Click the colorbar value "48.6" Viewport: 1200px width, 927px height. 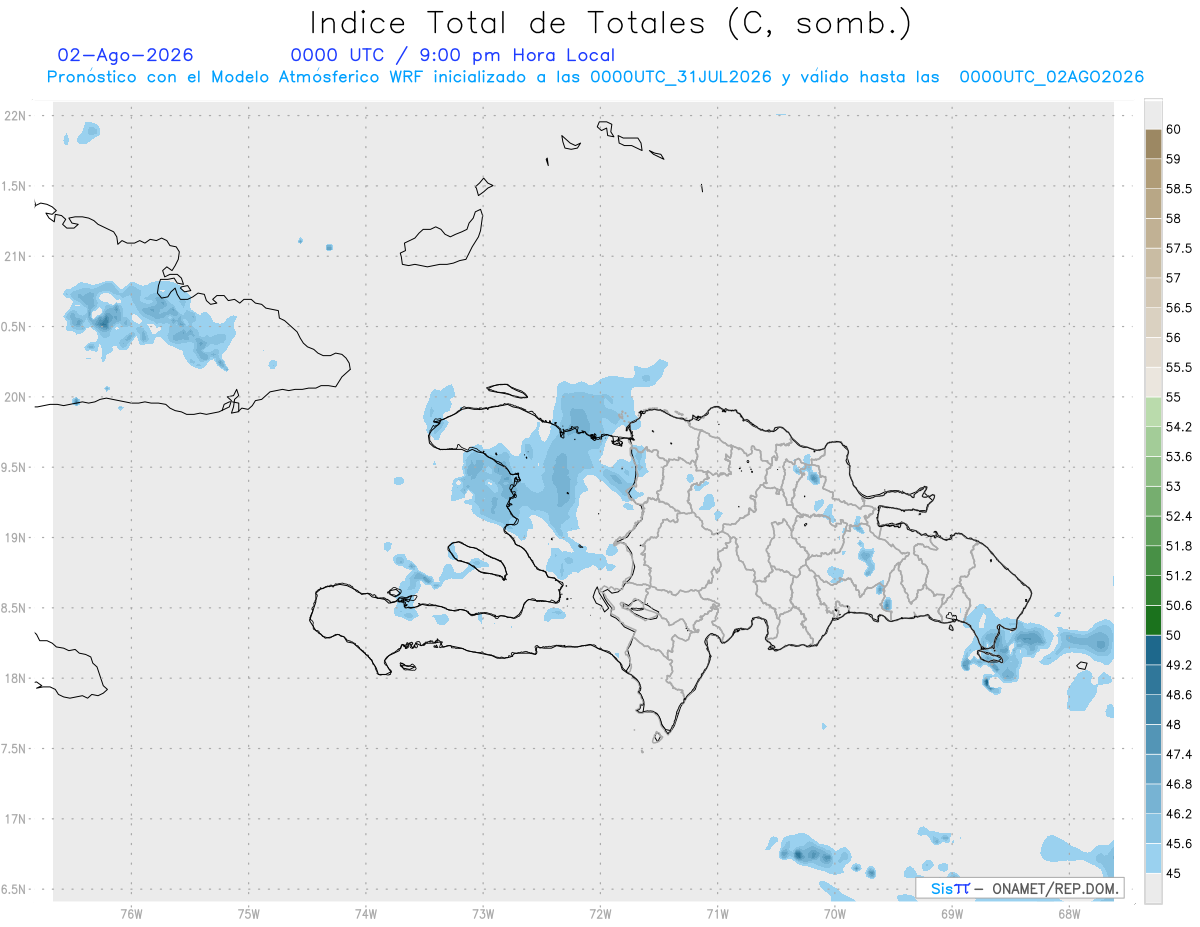1179,695
